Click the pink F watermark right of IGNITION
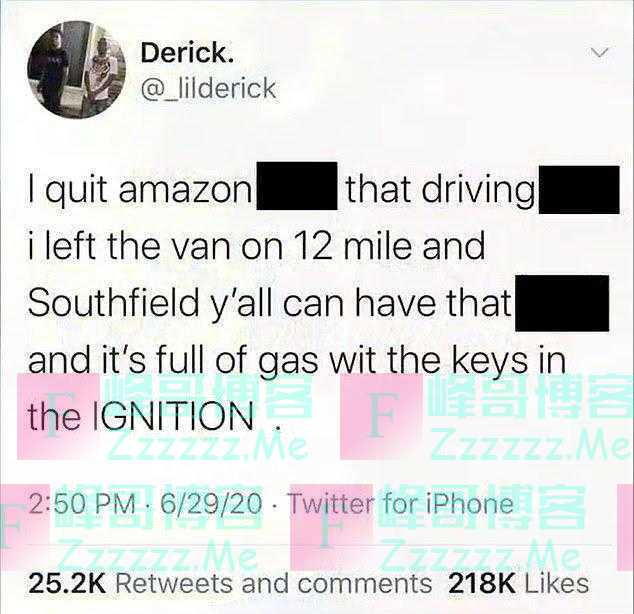Screen dimensions: 634x614 click(x=381, y=417)
